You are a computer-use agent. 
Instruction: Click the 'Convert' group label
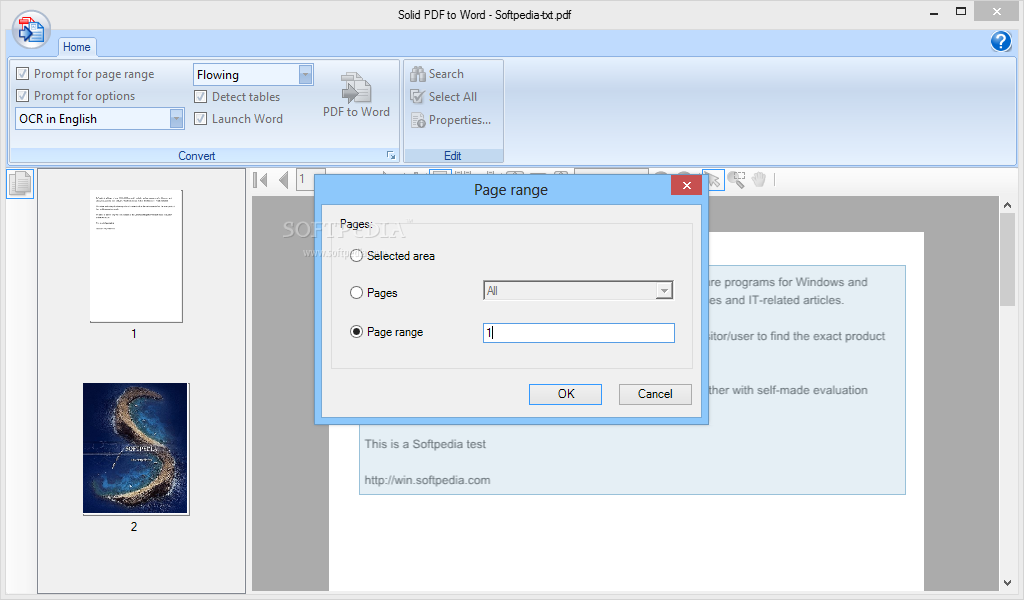[197, 155]
